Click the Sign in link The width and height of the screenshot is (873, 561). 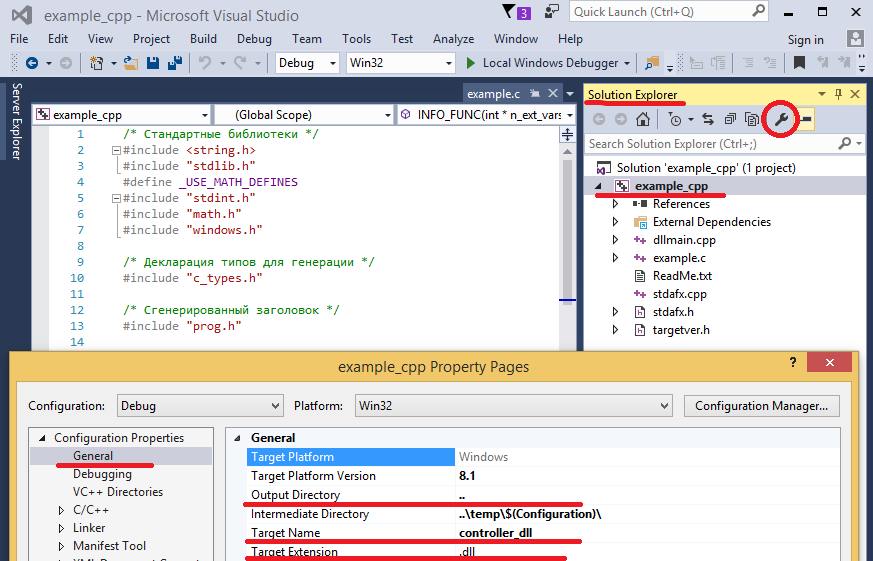805,40
